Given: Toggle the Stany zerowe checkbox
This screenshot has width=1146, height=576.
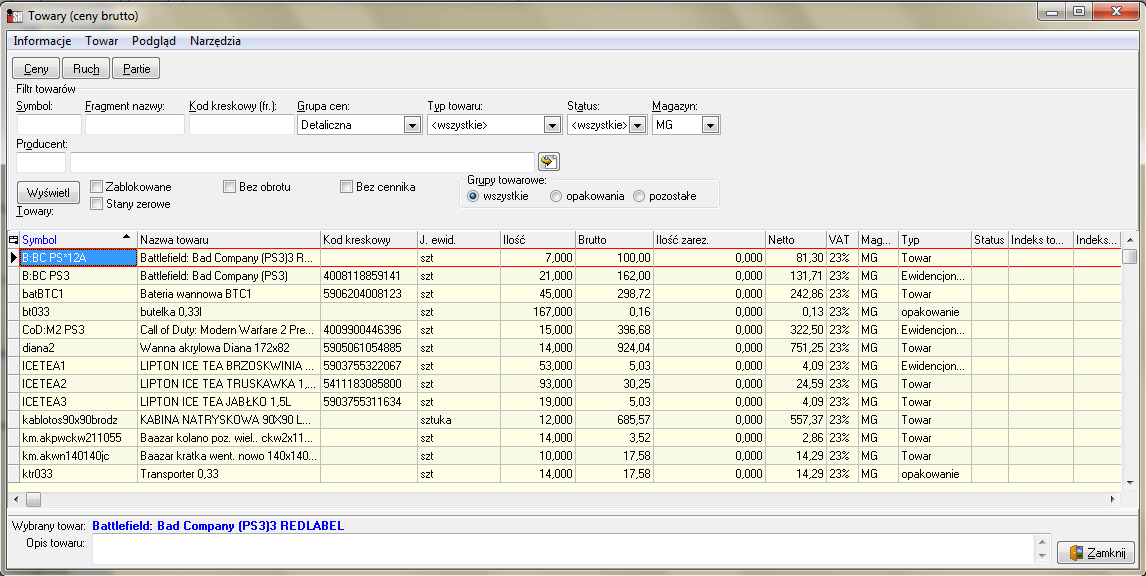Looking at the screenshot, I should pos(96,204).
